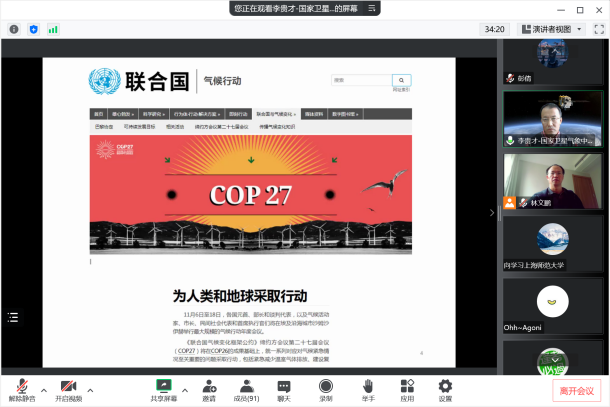Click the webpage search input field
This screenshot has height=407, width=610.
pyautogui.click(x=361, y=80)
